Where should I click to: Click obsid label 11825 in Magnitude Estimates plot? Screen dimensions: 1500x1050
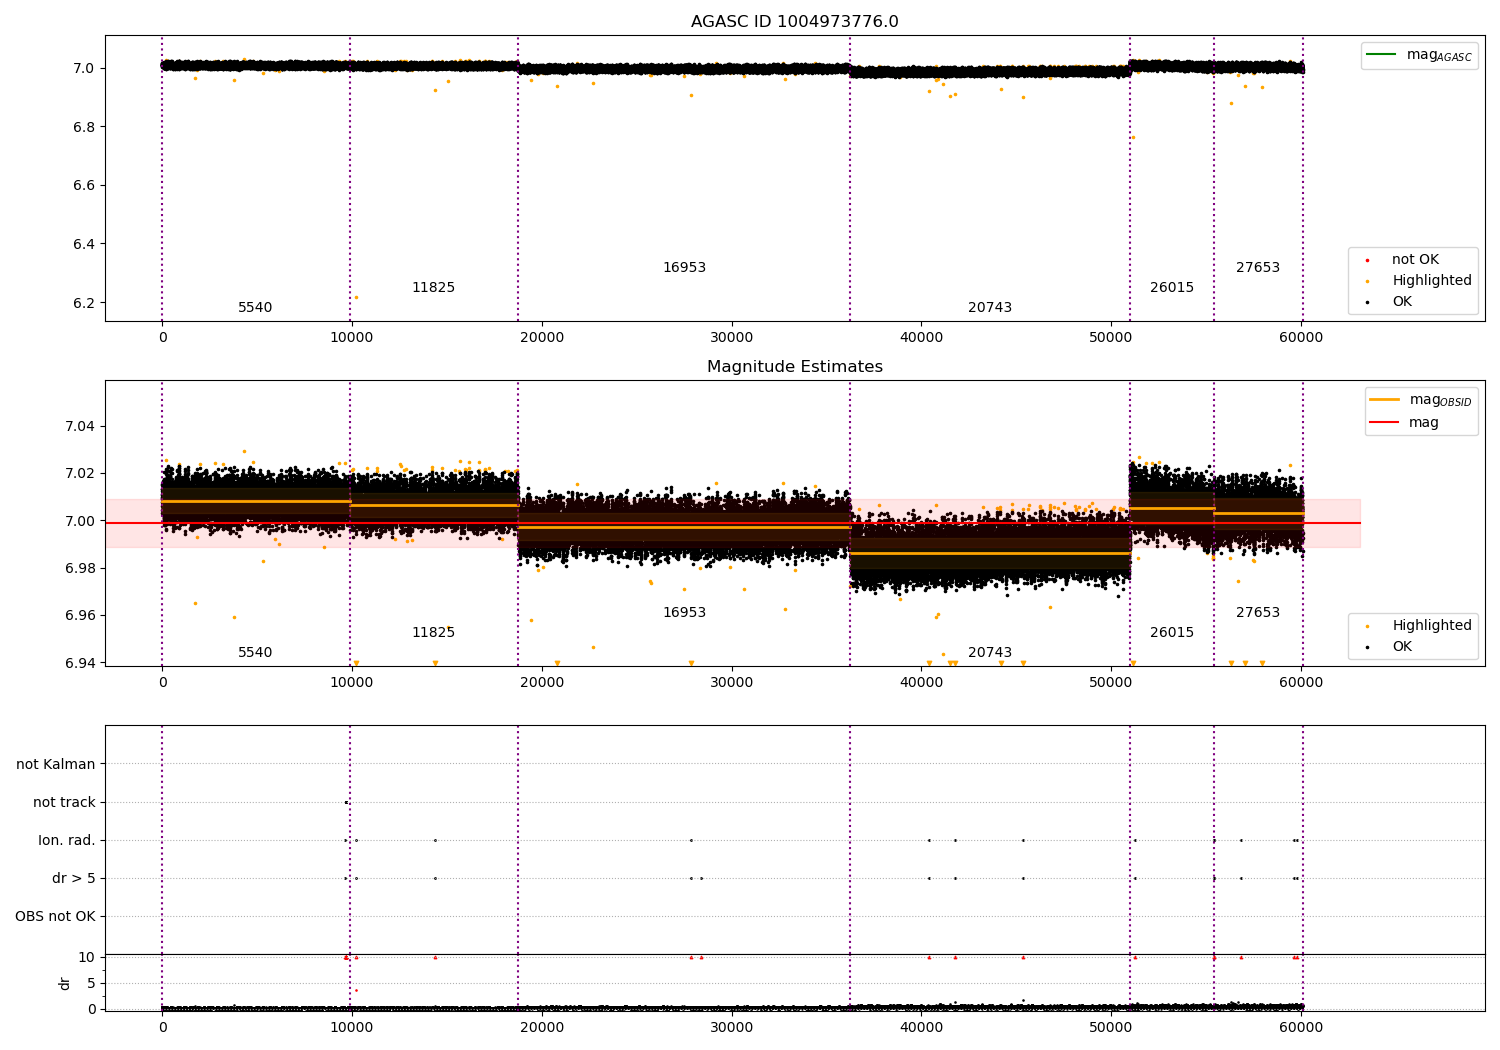click(x=433, y=633)
